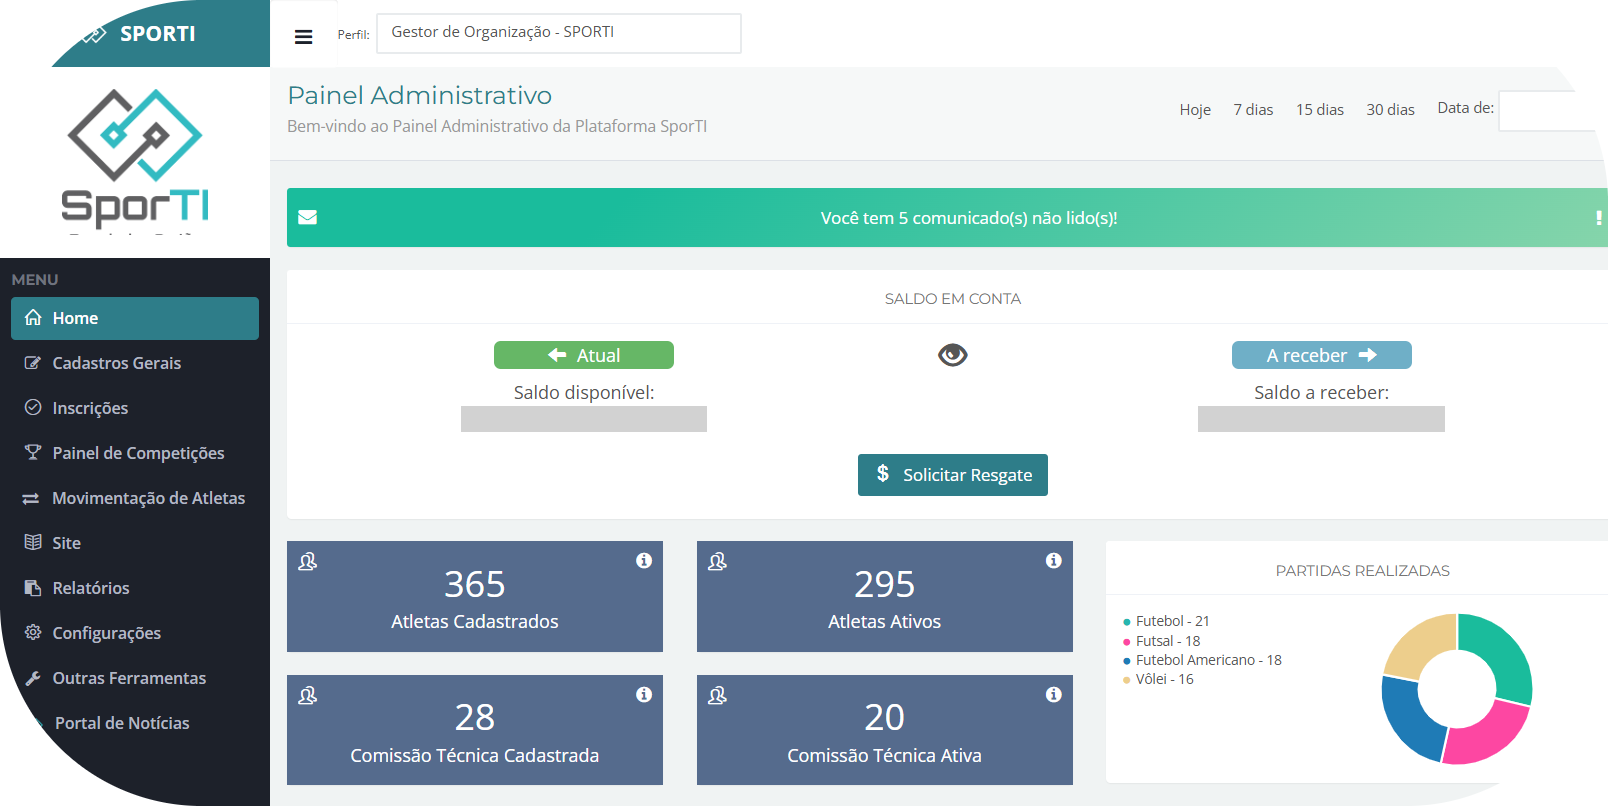Open the Perfil selector dropdown
1608x806 pixels.
(558, 33)
